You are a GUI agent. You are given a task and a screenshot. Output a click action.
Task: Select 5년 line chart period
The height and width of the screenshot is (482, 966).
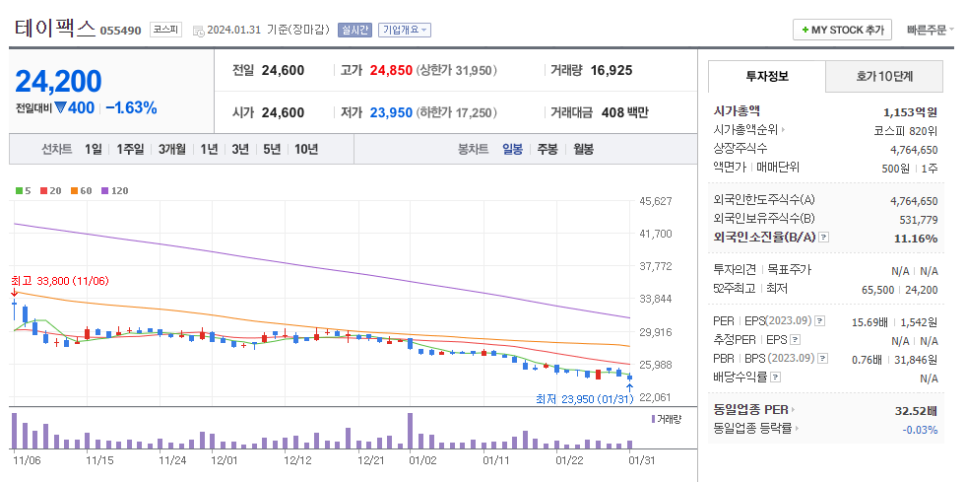pyautogui.click(x=271, y=149)
